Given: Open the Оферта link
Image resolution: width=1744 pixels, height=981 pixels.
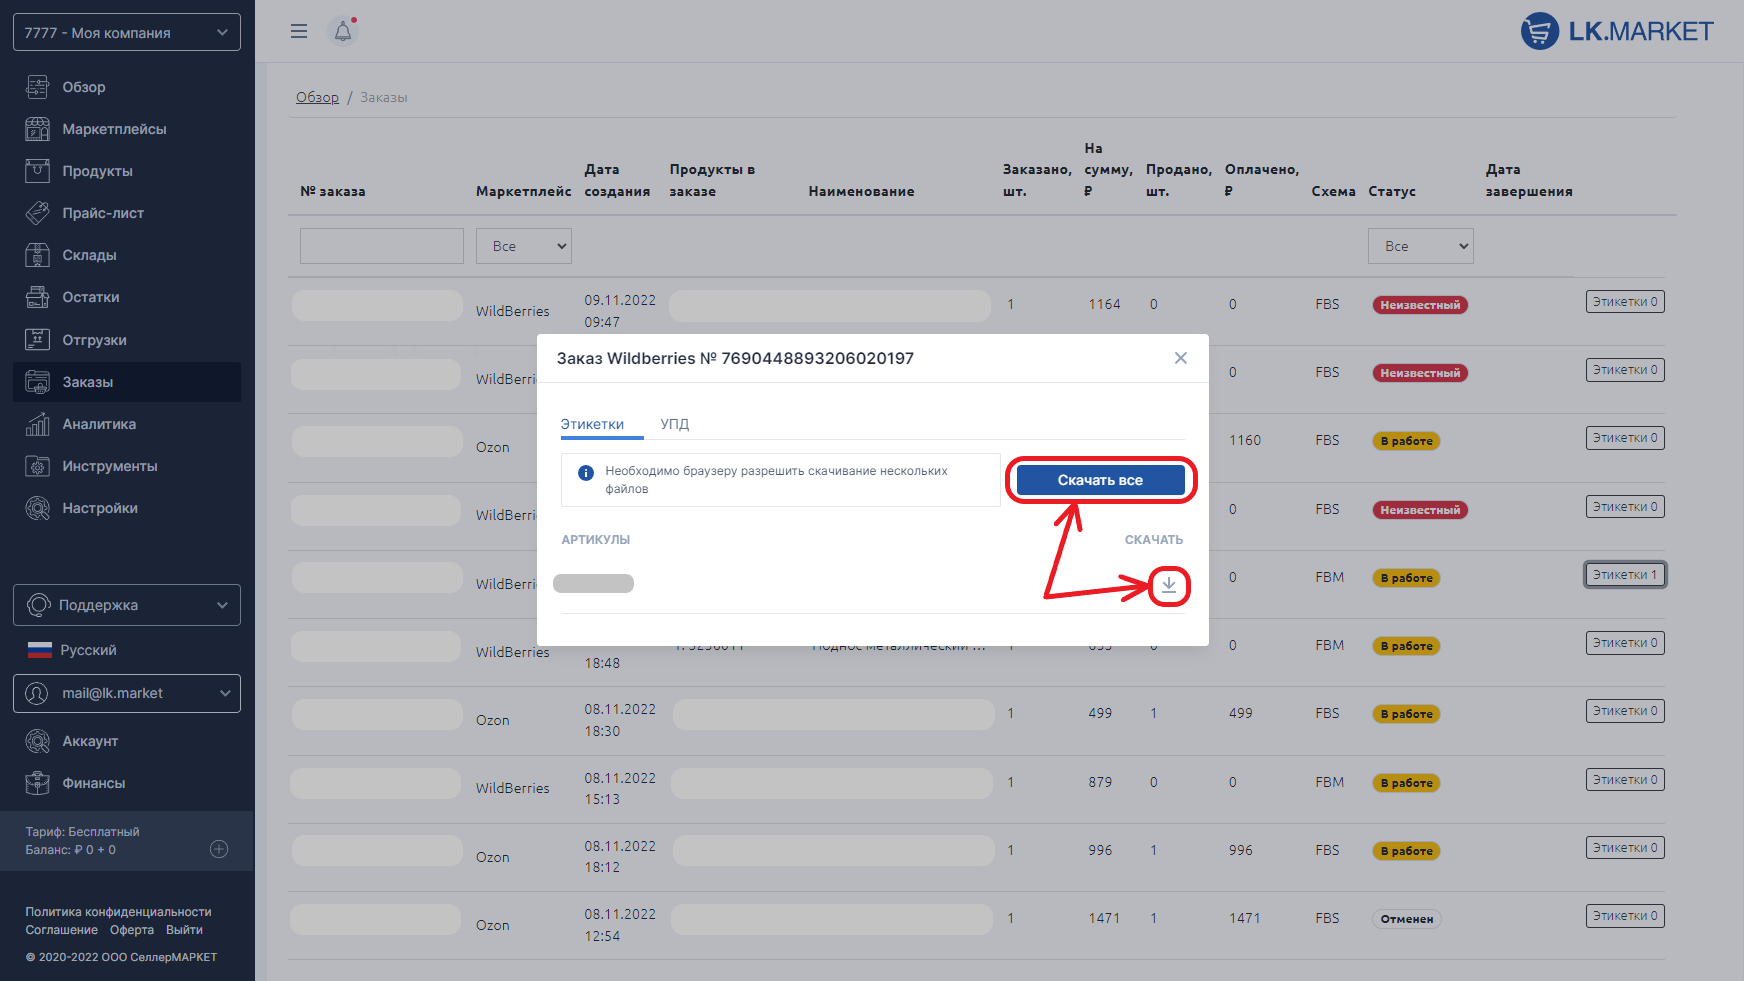Looking at the screenshot, I should click(x=132, y=930).
